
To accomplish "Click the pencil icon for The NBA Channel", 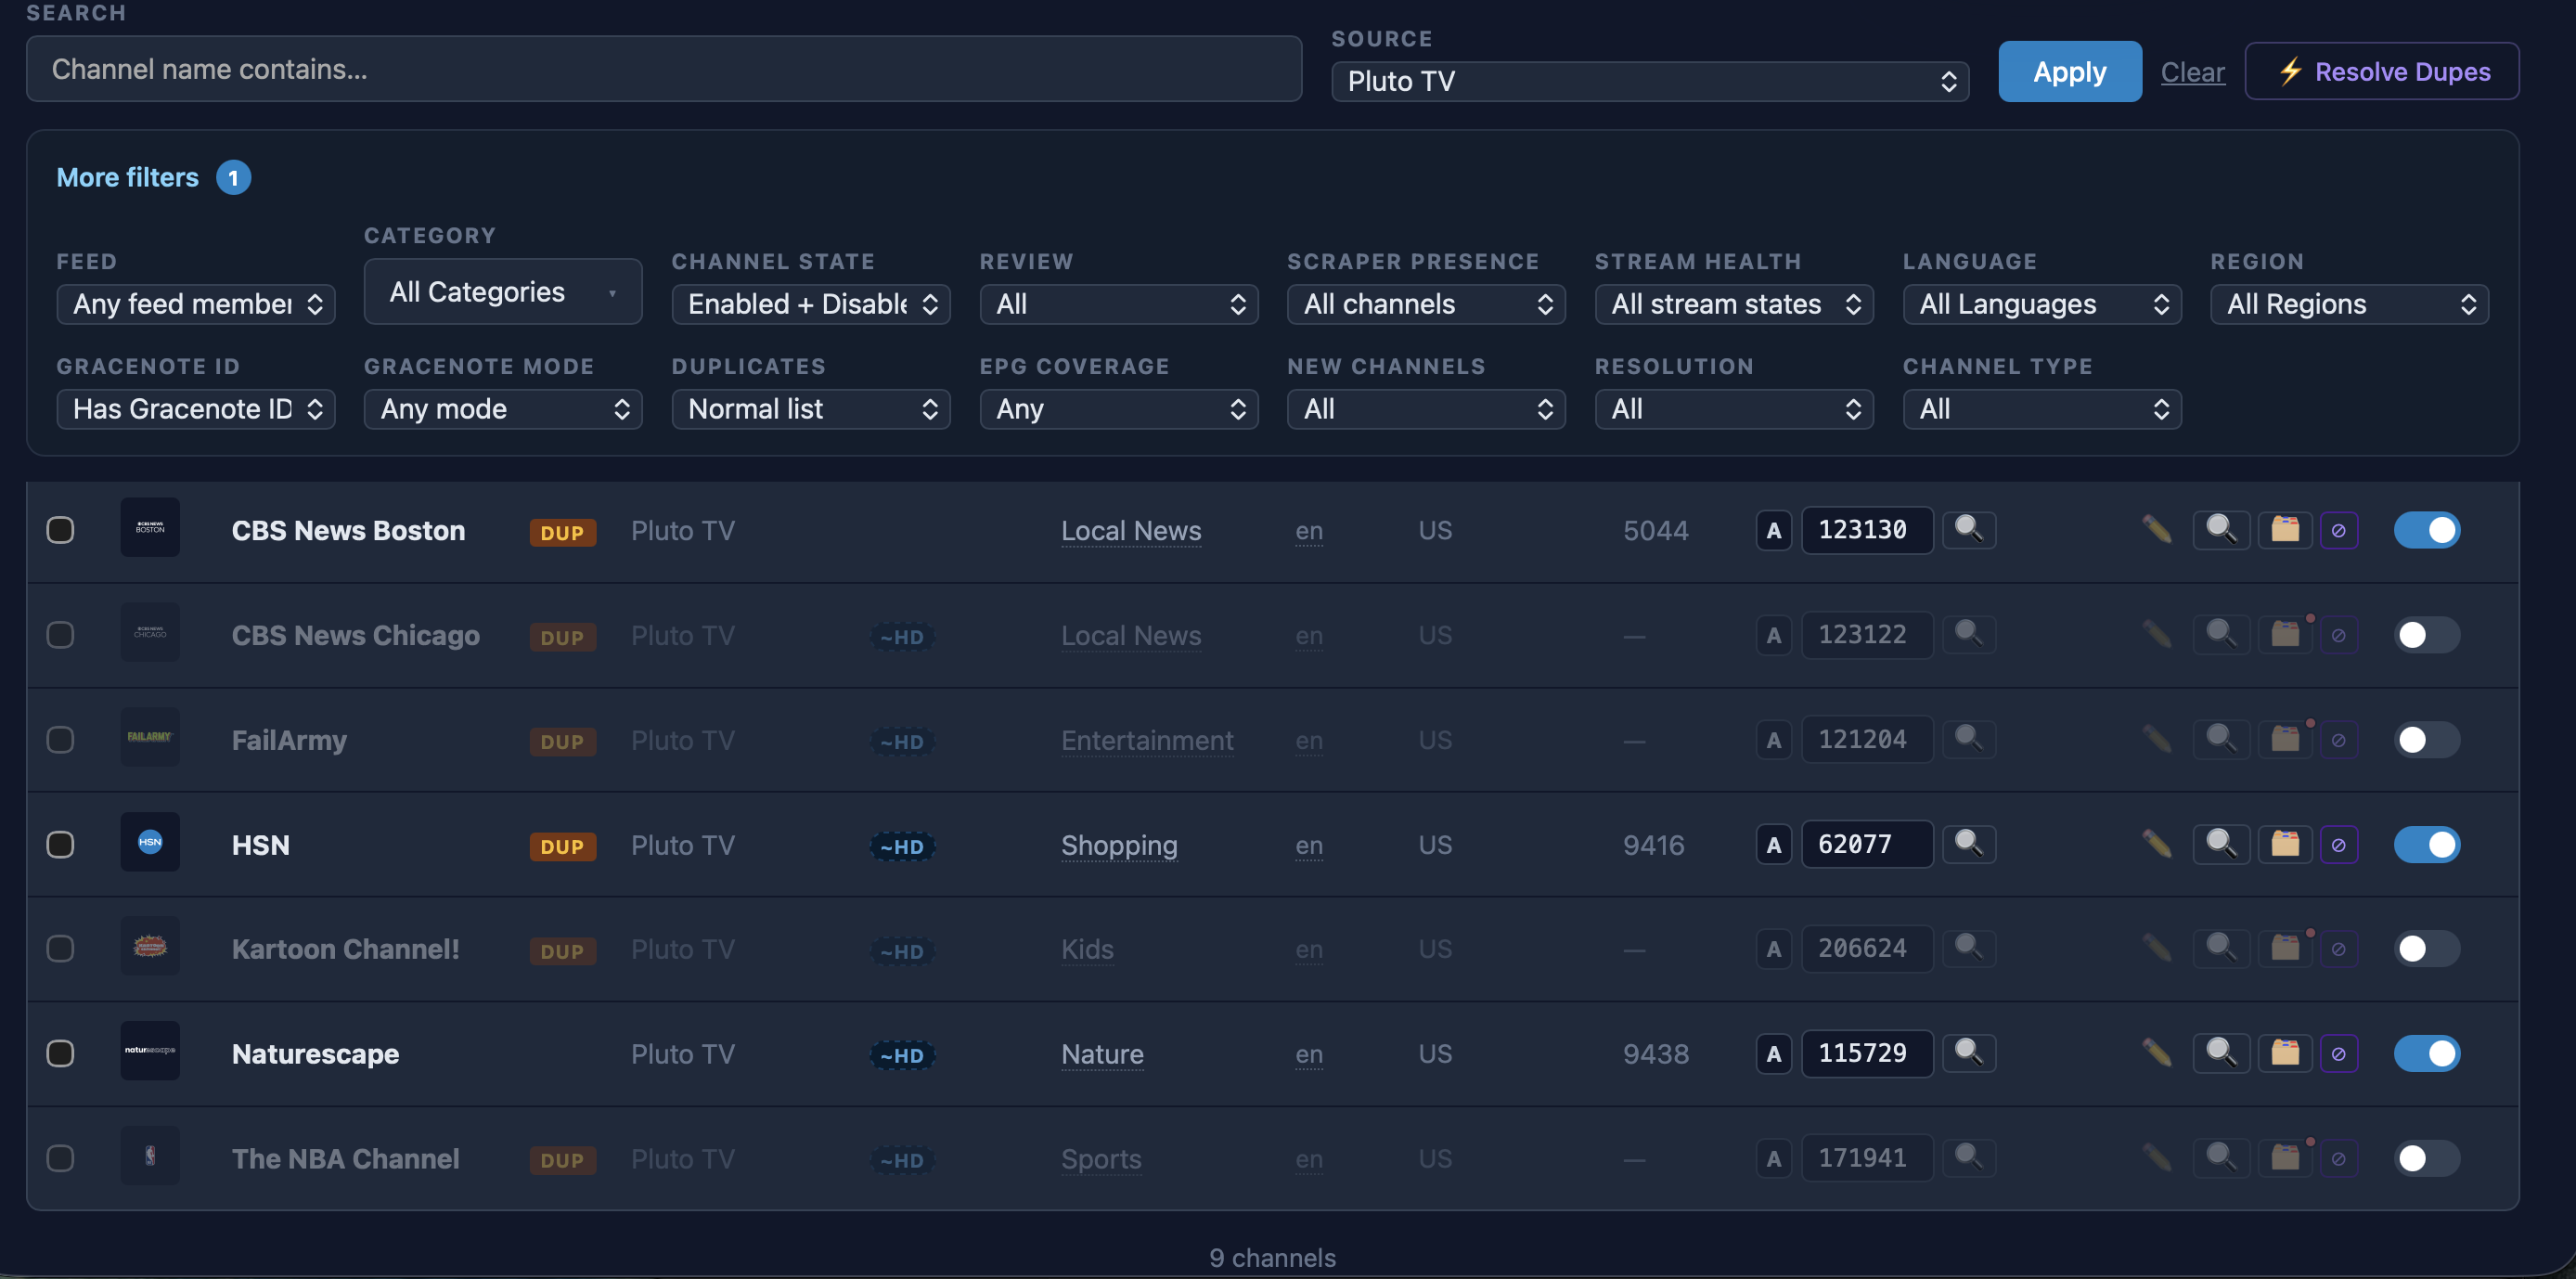I will (x=2156, y=1158).
